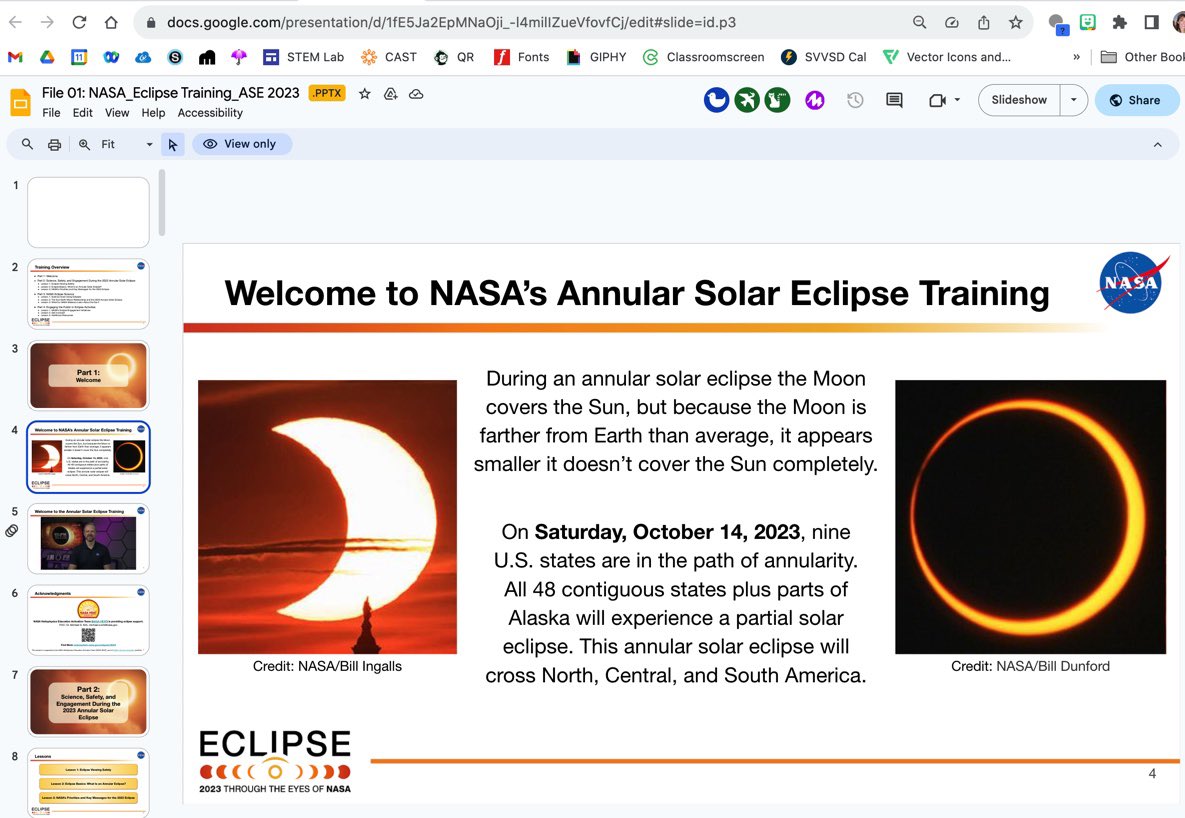The height and width of the screenshot is (818, 1185).
Task: Star the presentation file
Action: [364, 94]
